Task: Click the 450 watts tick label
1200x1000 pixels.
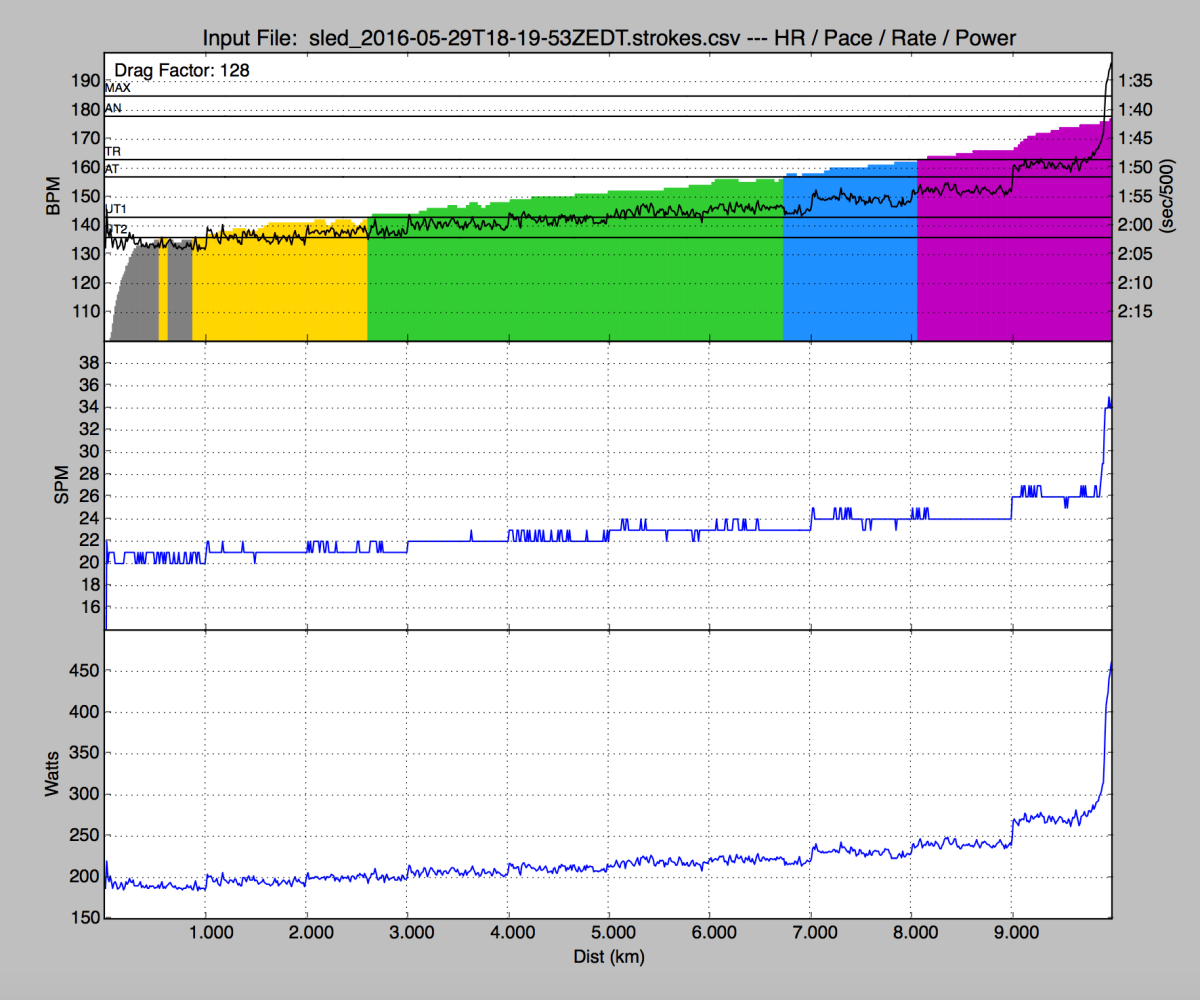Action: tap(82, 671)
